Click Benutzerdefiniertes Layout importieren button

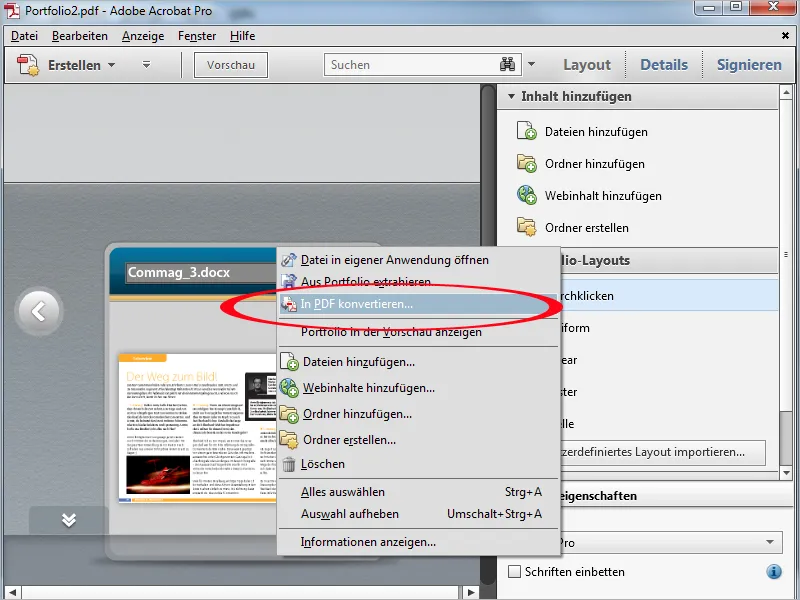662,452
